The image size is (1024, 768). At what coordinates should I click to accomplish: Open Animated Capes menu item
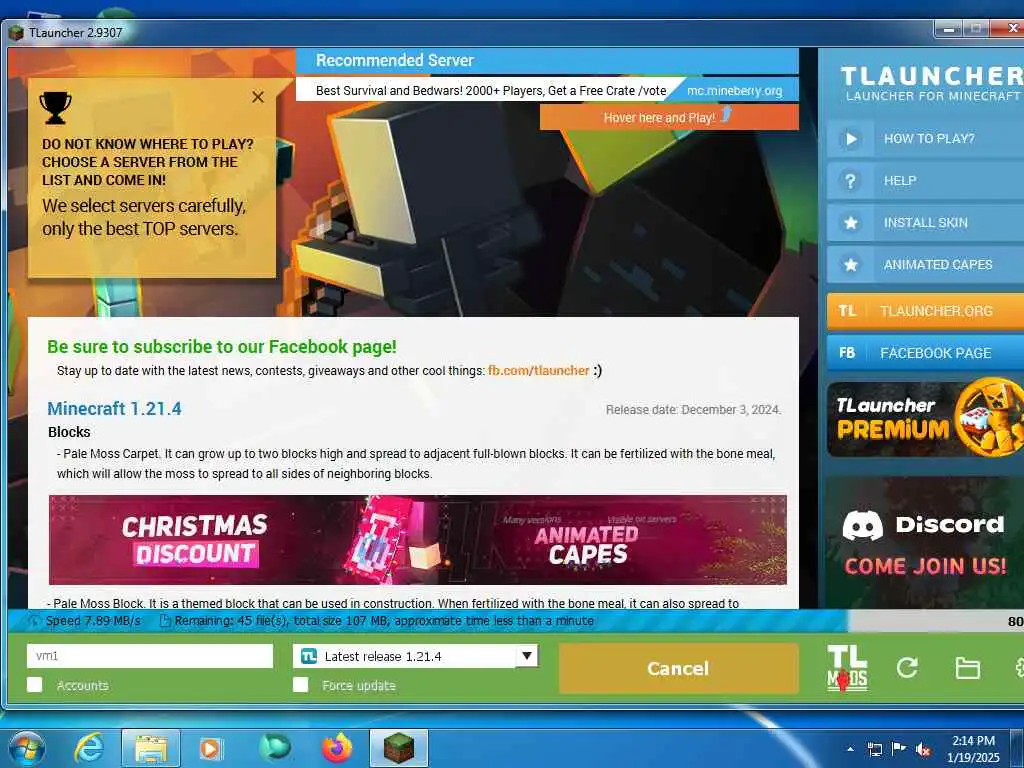tap(925, 264)
